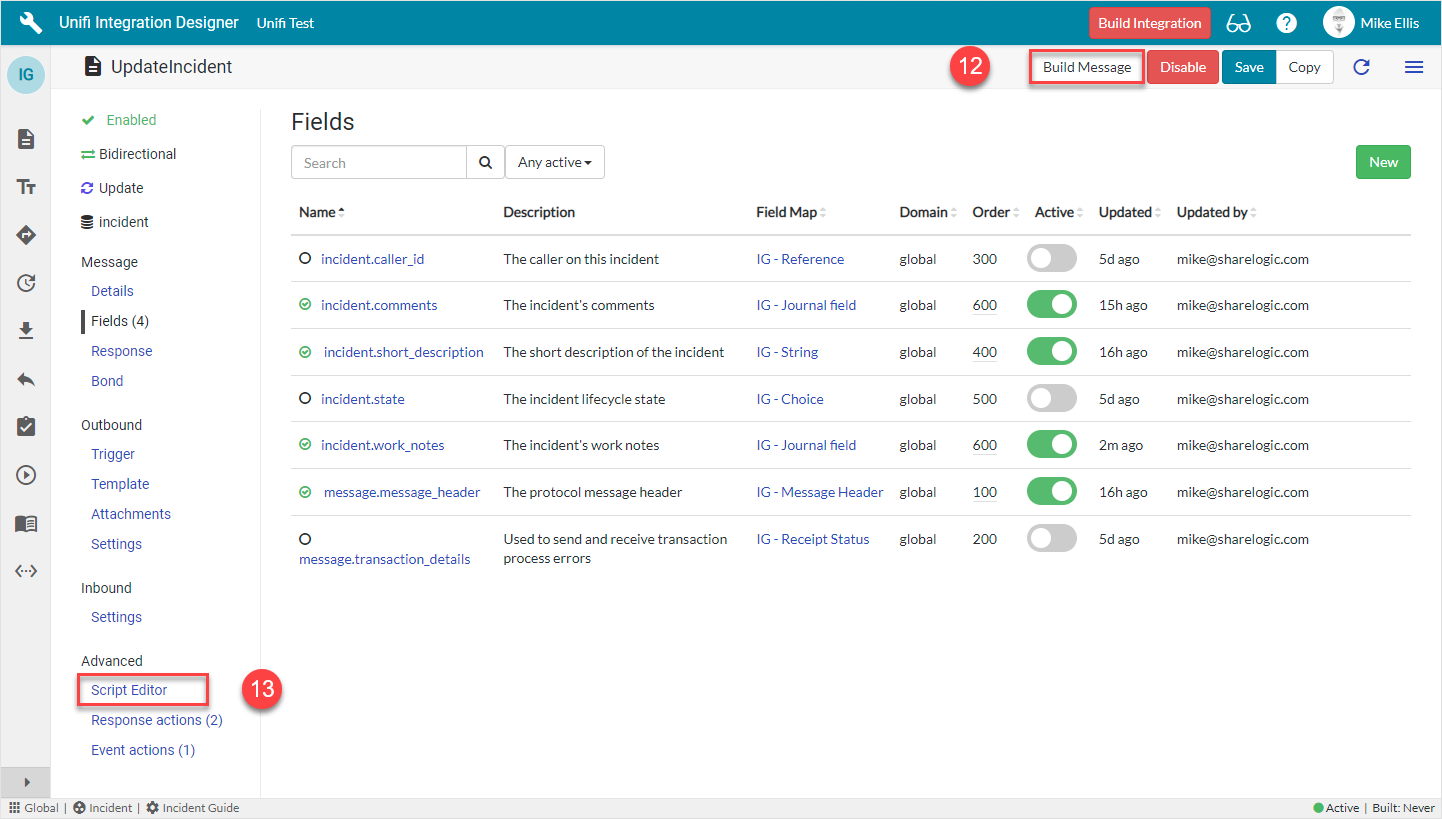Click the refresh icon beside Copy
Image resolution: width=1442 pixels, height=819 pixels.
pos(1361,67)
